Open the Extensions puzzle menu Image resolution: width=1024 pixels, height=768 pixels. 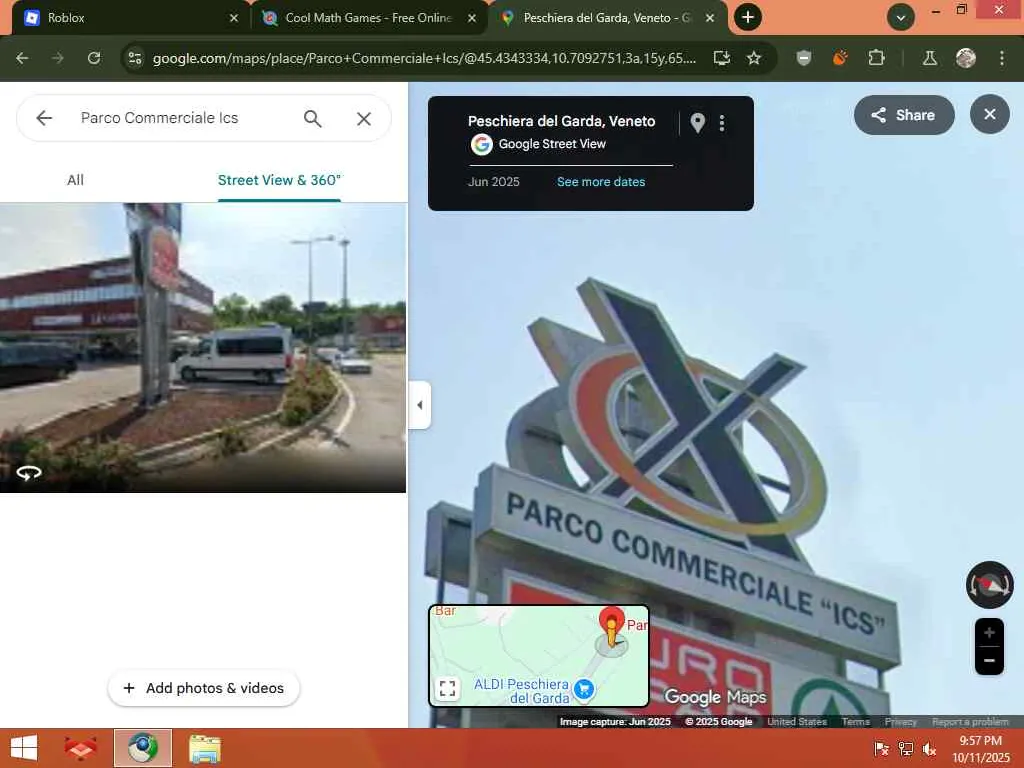click(x=876, y=58)
